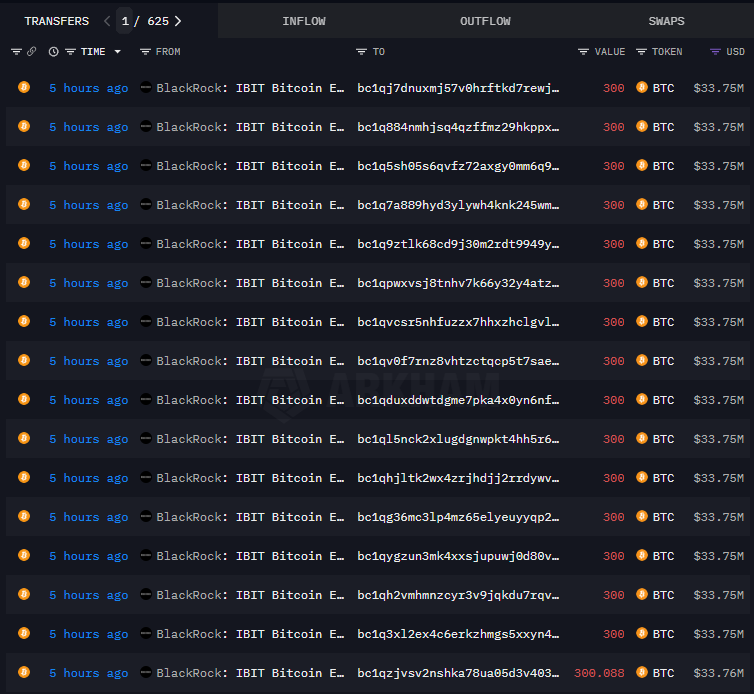
Task: Open address bc1qg36mc3lp4mz65elyeuyyqp2
Action: [458, 517]
